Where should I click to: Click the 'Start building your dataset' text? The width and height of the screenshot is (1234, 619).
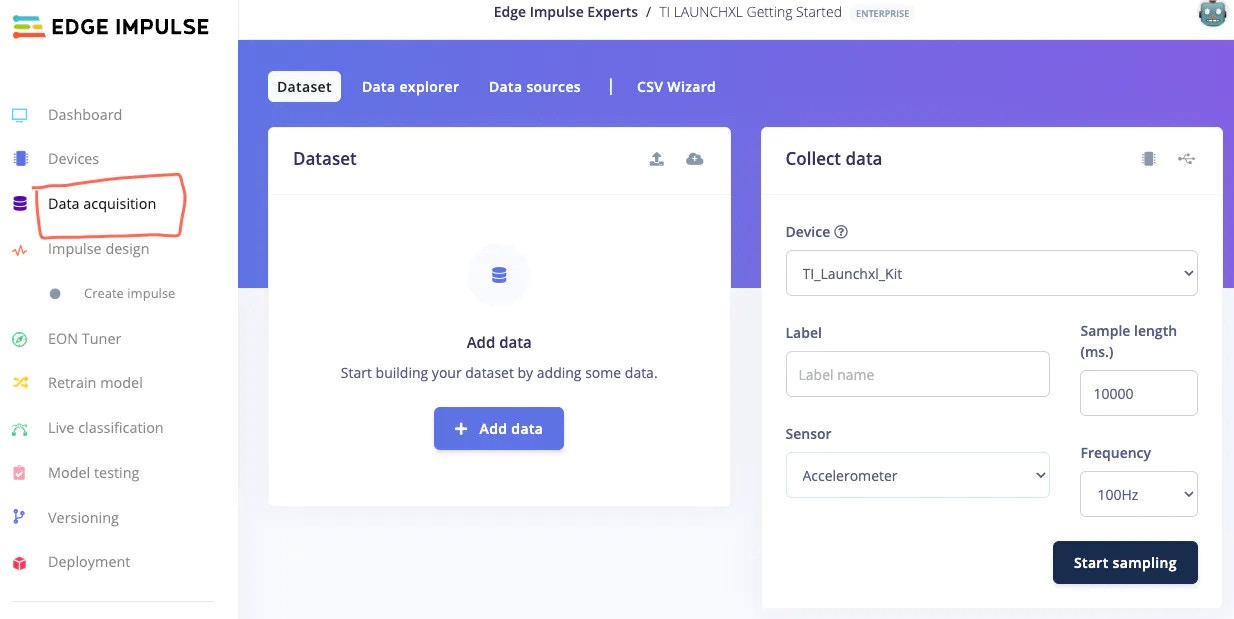499,374
